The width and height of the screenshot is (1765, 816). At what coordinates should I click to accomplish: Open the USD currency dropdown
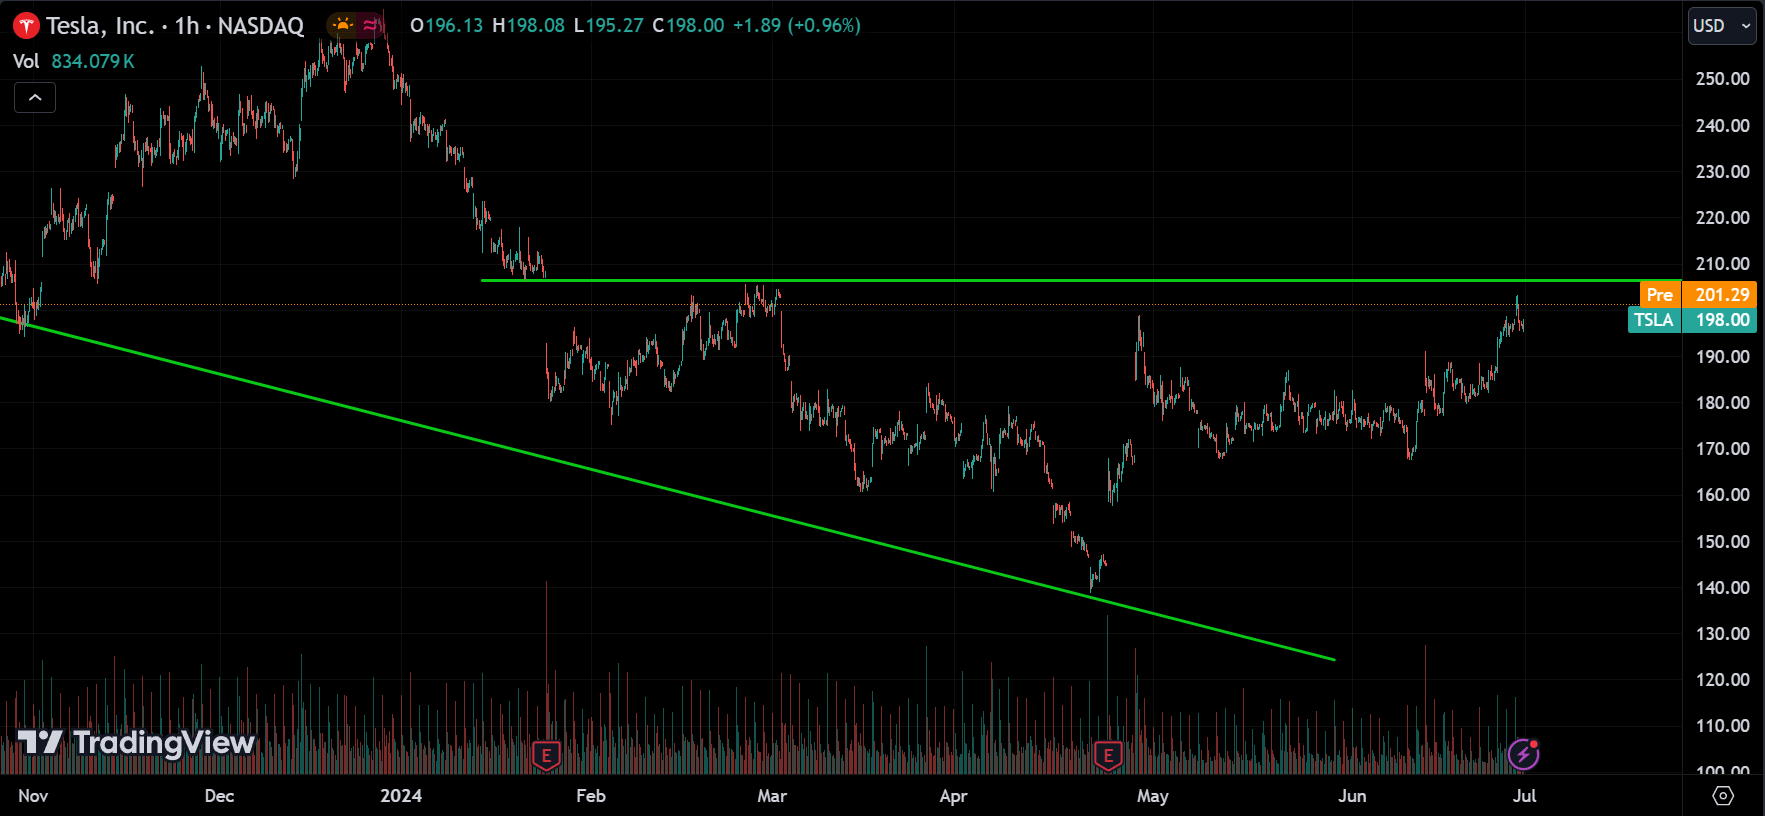pos(1722,26)
